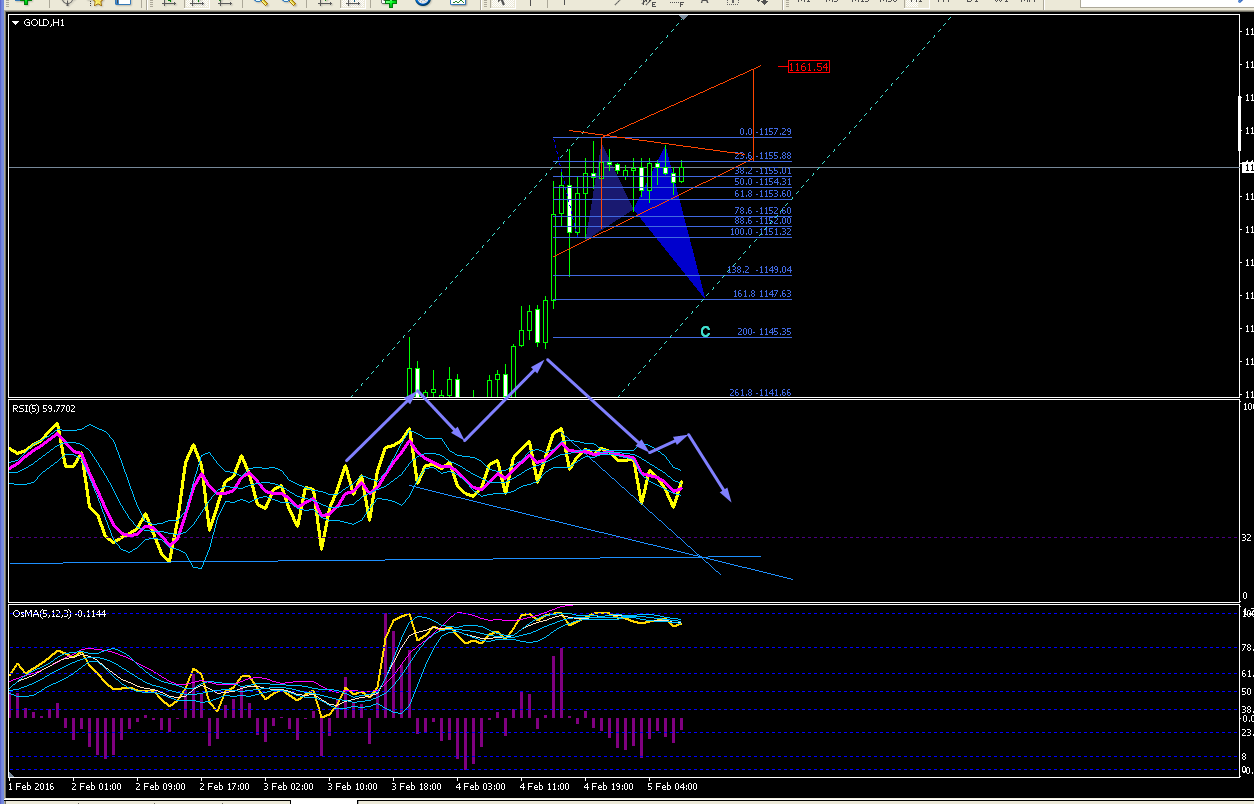Click the RSI(5) 59.7702 indicator label

(43, 408)
